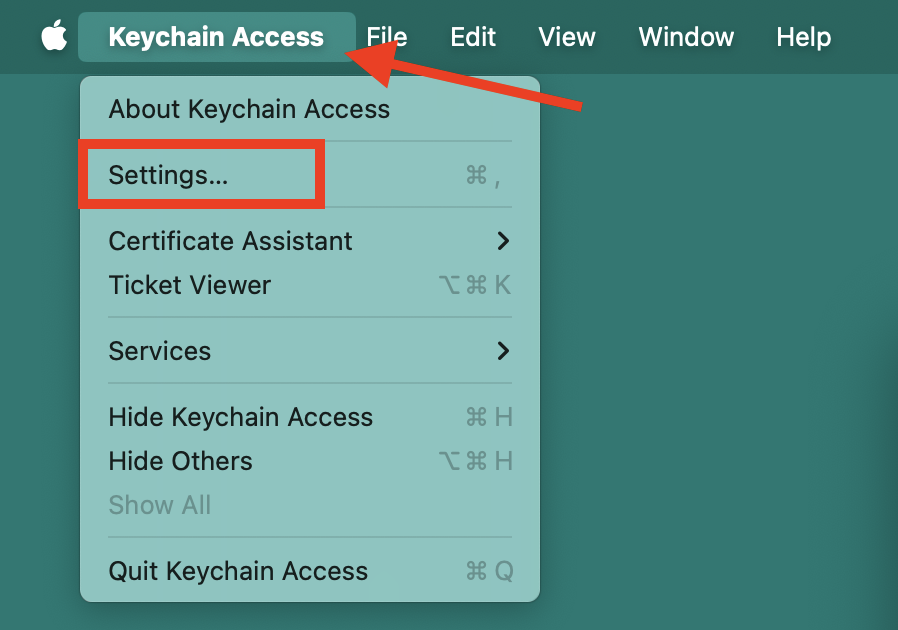Expand the Certificate Assistant submenu
The height and width of the screenshot is (630, 898).
(x=230, y=241)
